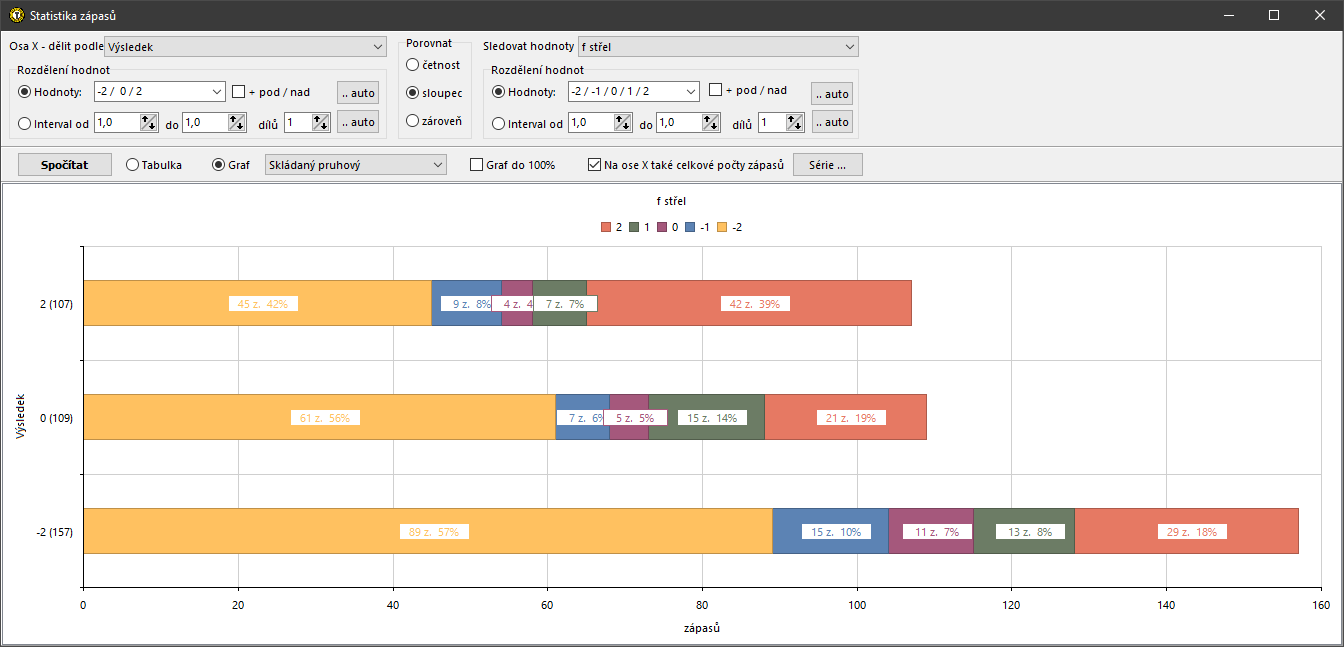1344x647 pixels.
Task: Click spin arrows of Sledovat hodnoty 'do' field
Action: click(711, 123)
